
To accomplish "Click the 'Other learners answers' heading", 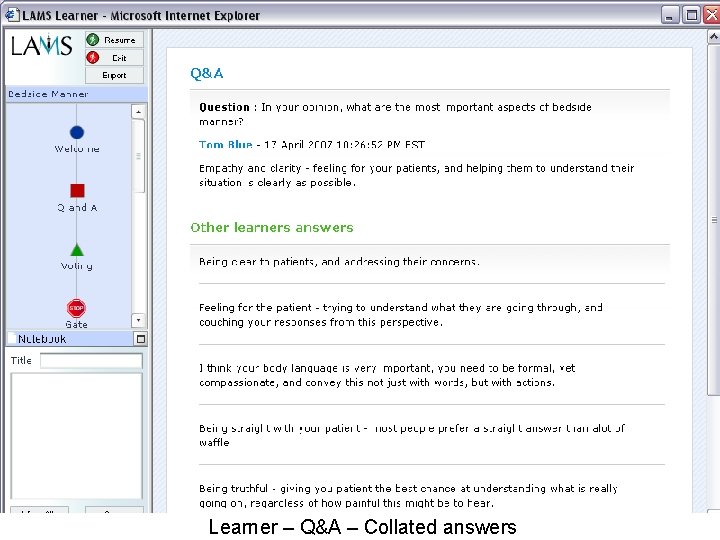I will point(272,227).
